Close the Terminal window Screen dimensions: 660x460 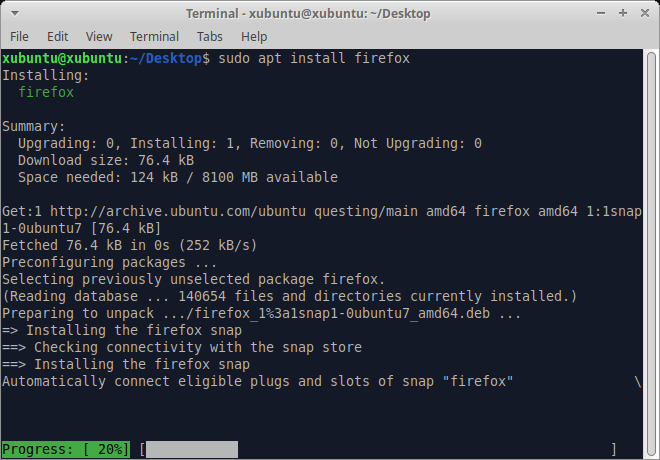(x=643, y=14)
